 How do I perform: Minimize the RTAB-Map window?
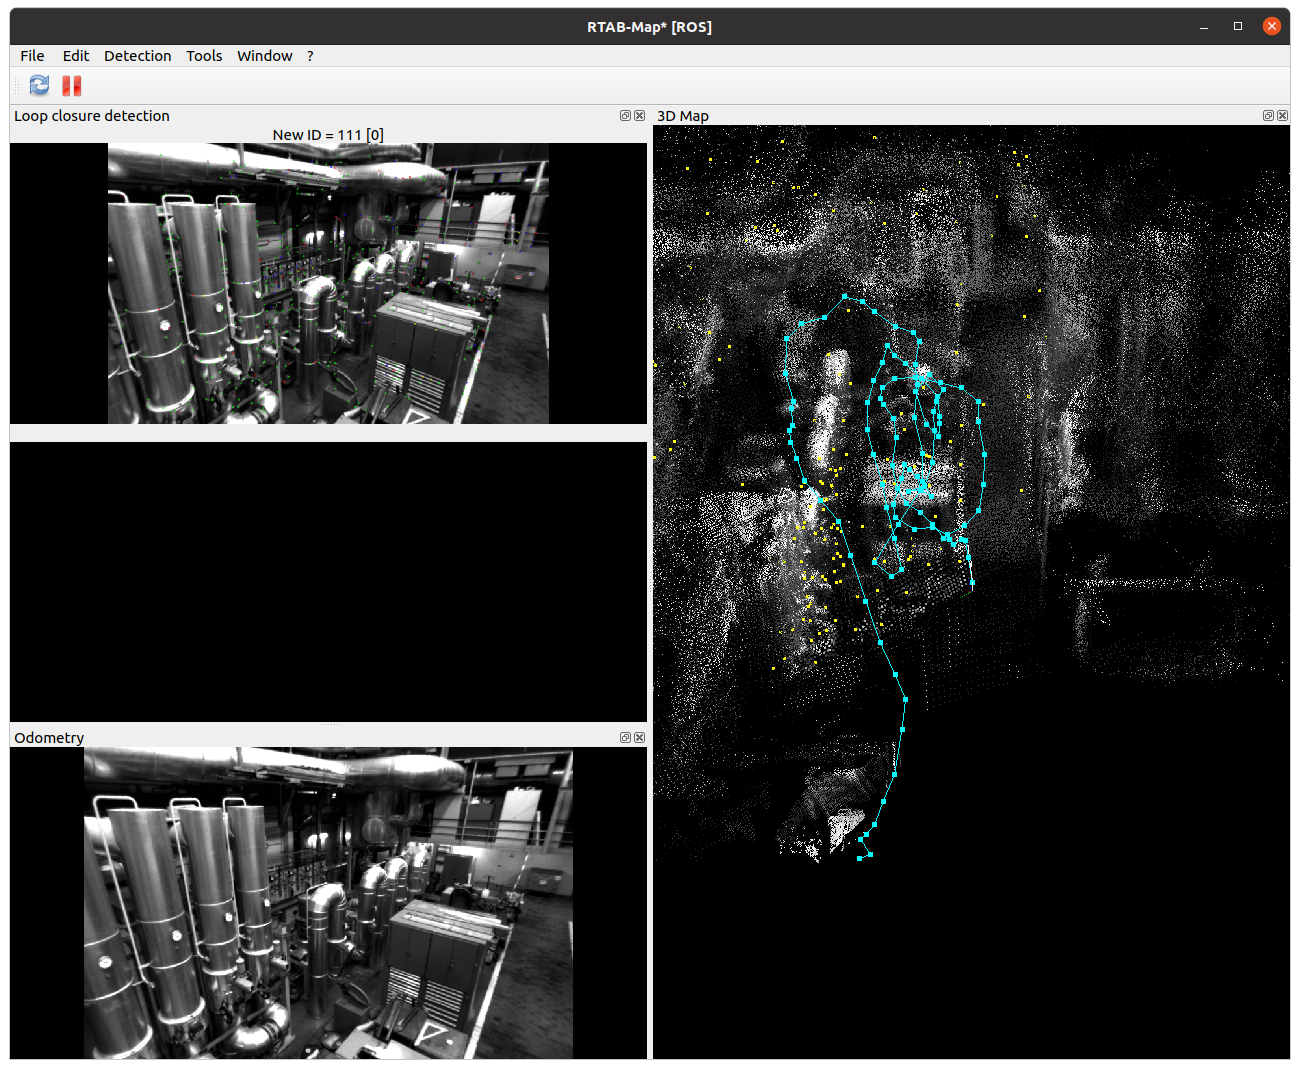(x=1204, y=27)
